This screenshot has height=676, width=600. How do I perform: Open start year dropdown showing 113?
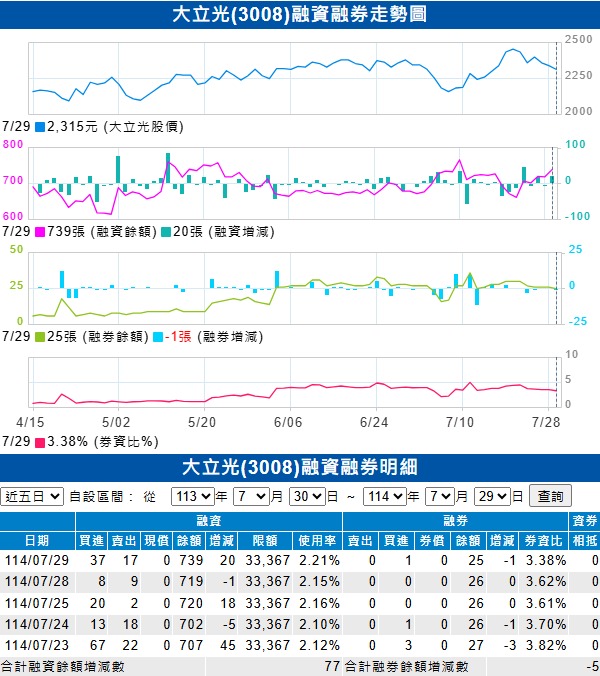pos(193,497)
